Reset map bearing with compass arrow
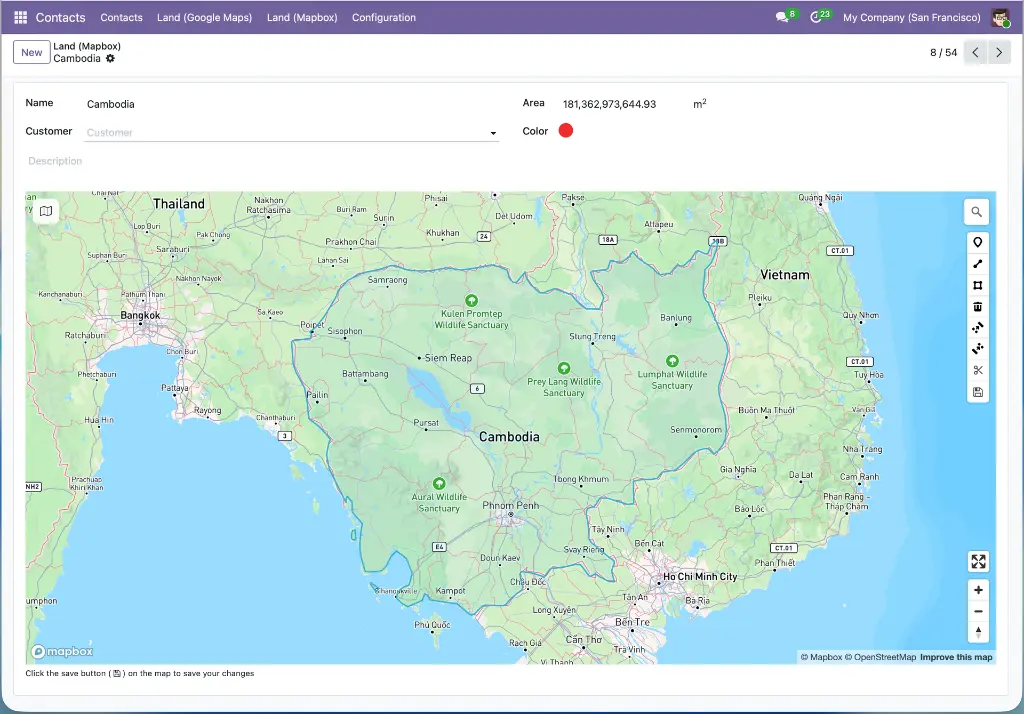 click(x=978, y=632)
